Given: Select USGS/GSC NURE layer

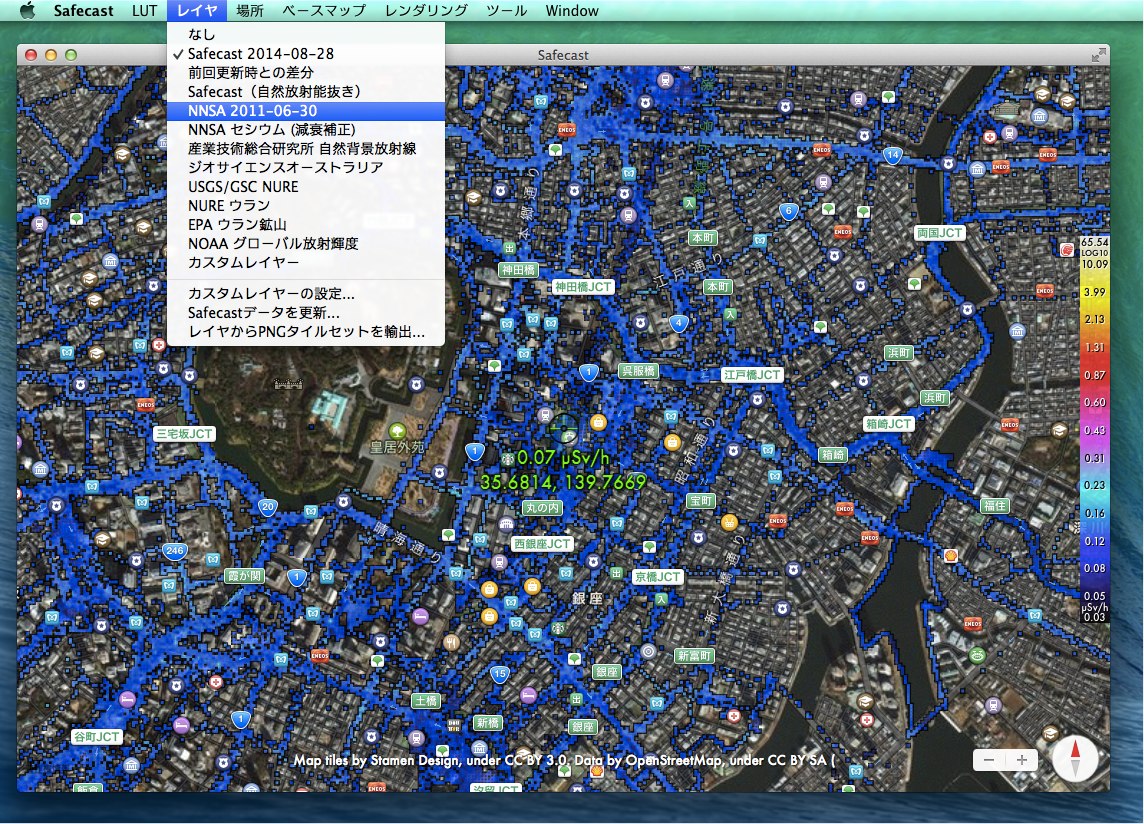Looking at the screenshot, I should coord(306,186).
